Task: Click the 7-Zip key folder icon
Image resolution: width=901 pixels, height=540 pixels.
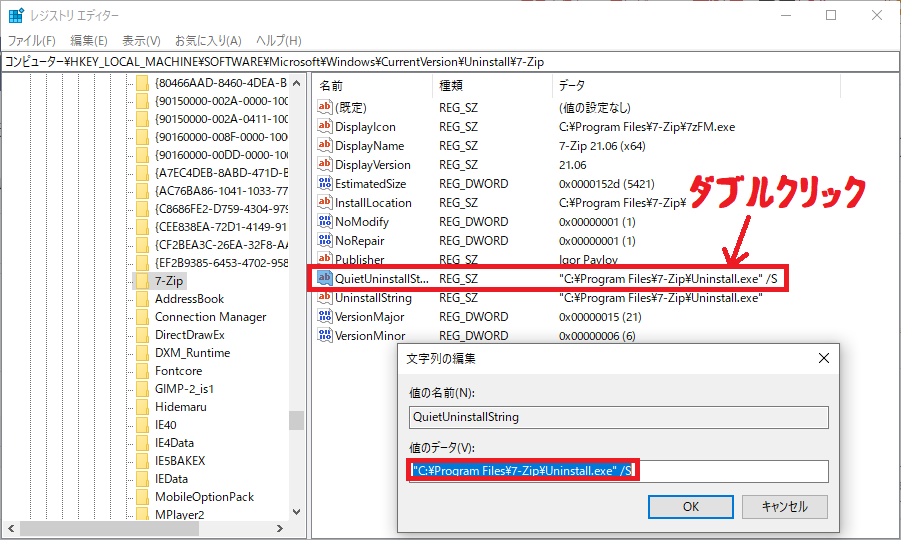Action: tap(142, 281)
